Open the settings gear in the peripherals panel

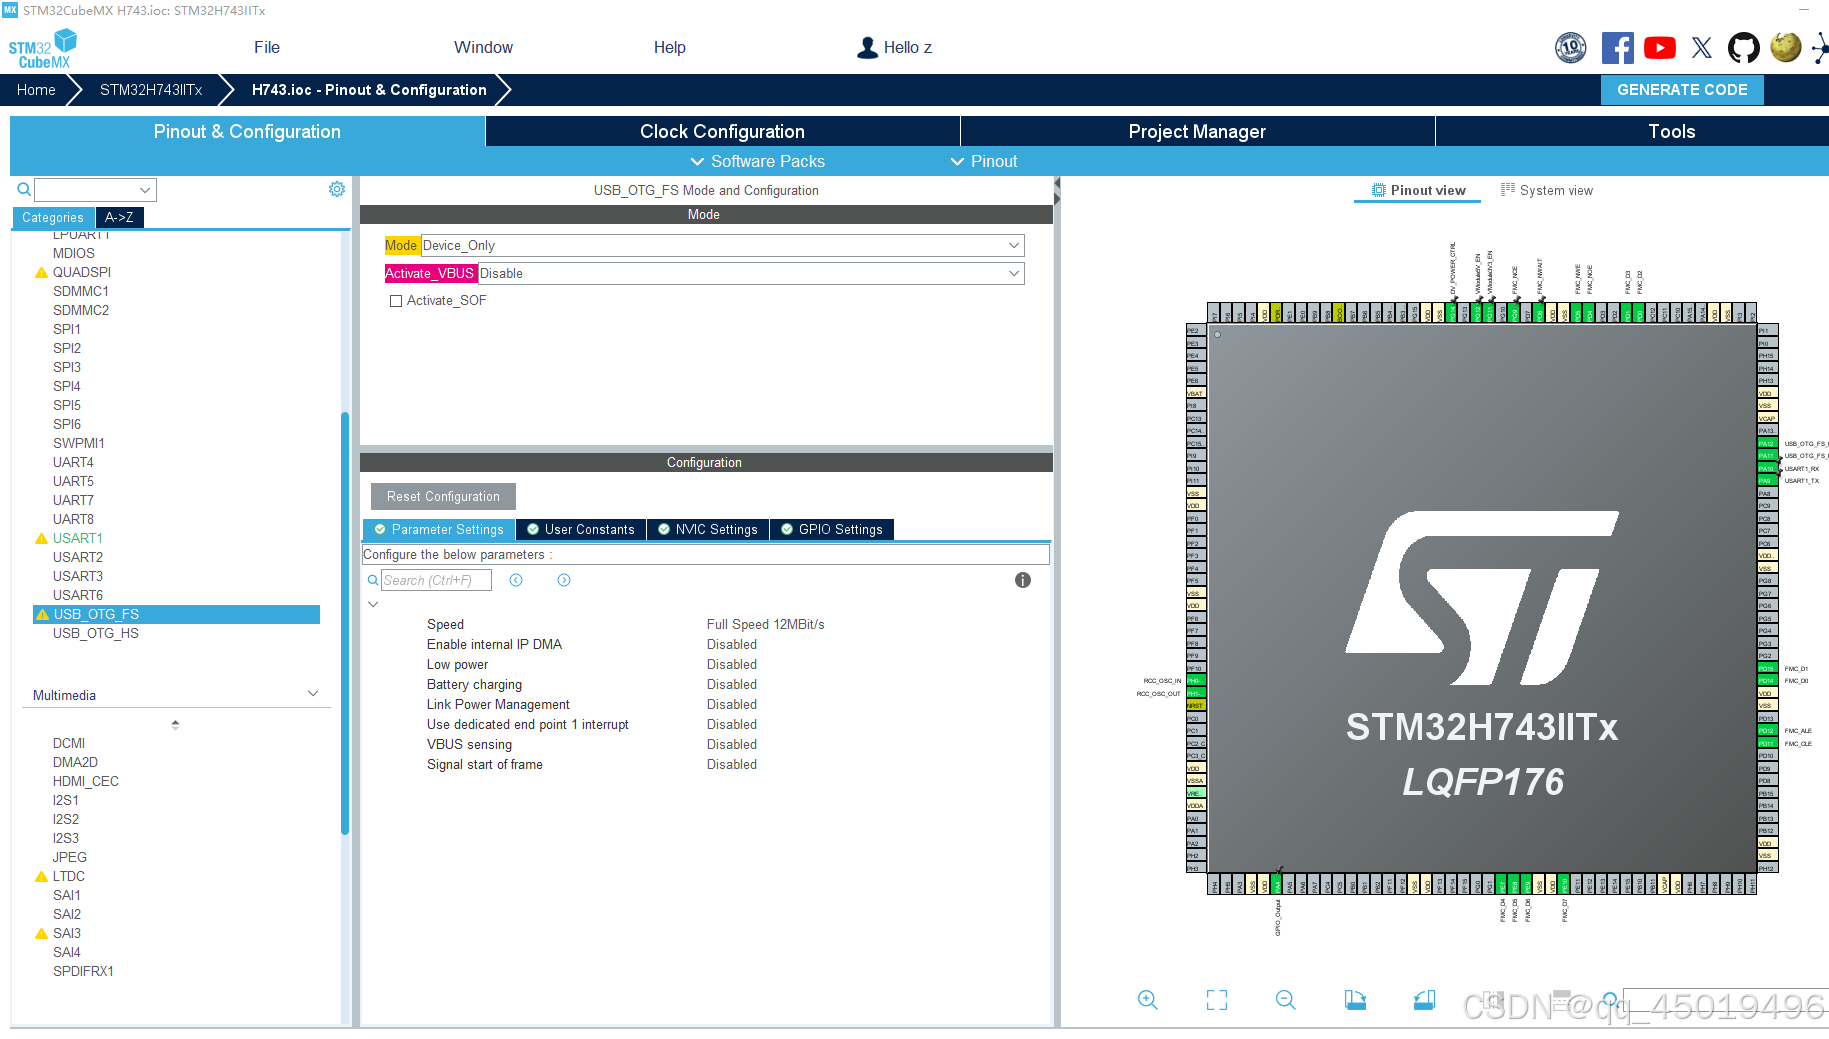[337, 188]
